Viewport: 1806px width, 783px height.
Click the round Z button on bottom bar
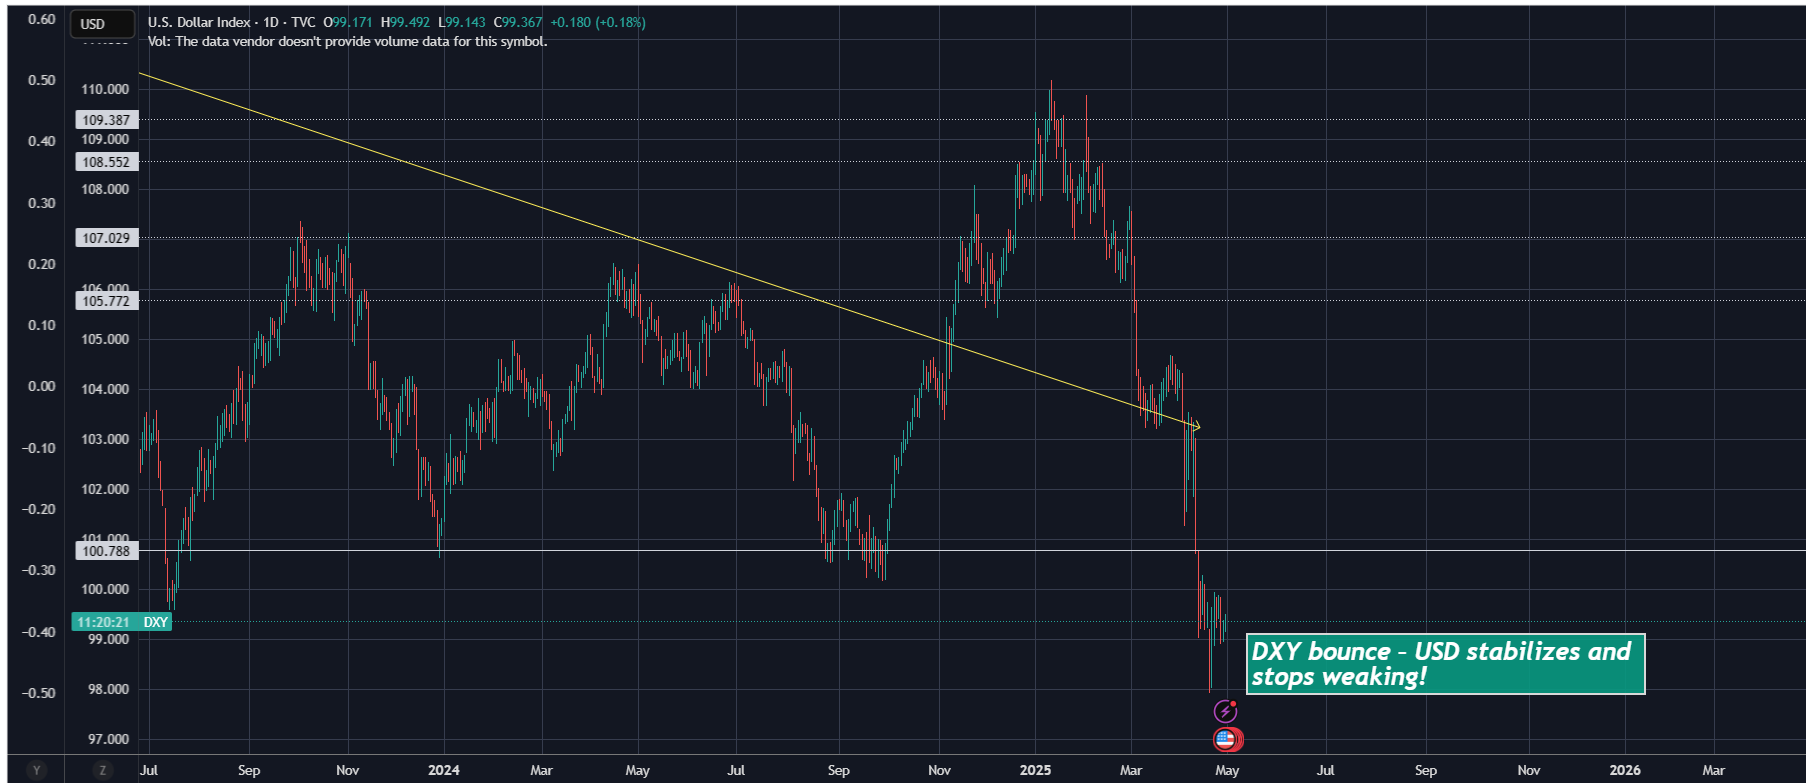102,770
